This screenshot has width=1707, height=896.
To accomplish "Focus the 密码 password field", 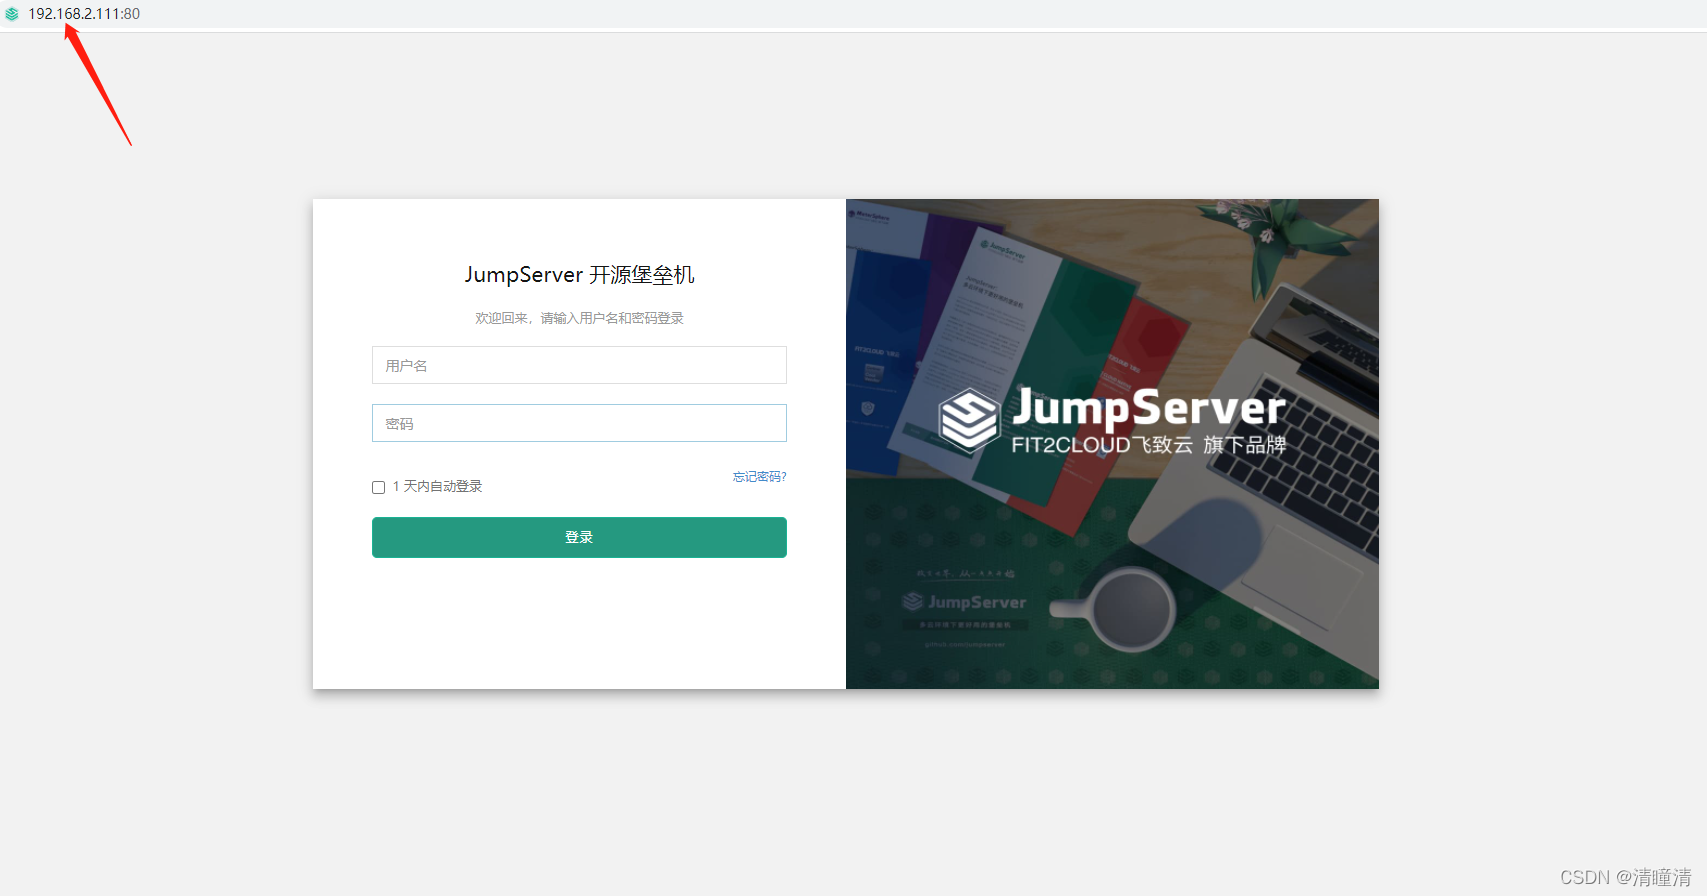I will pyautogui.click(x=579, y=423).
